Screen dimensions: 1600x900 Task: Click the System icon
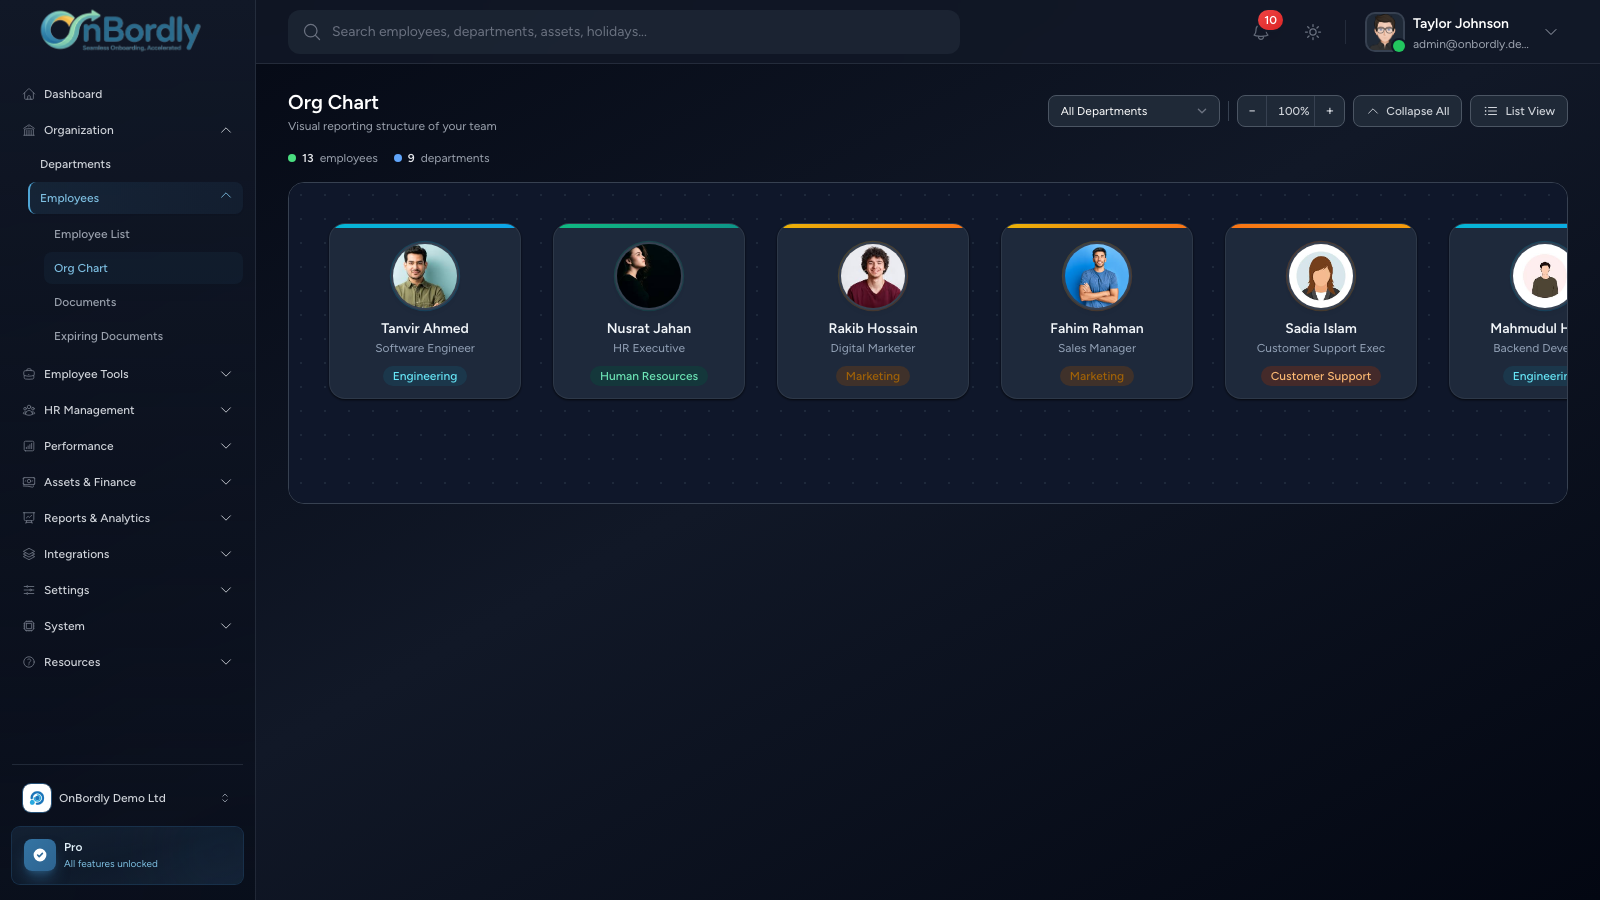pos(29,626)
